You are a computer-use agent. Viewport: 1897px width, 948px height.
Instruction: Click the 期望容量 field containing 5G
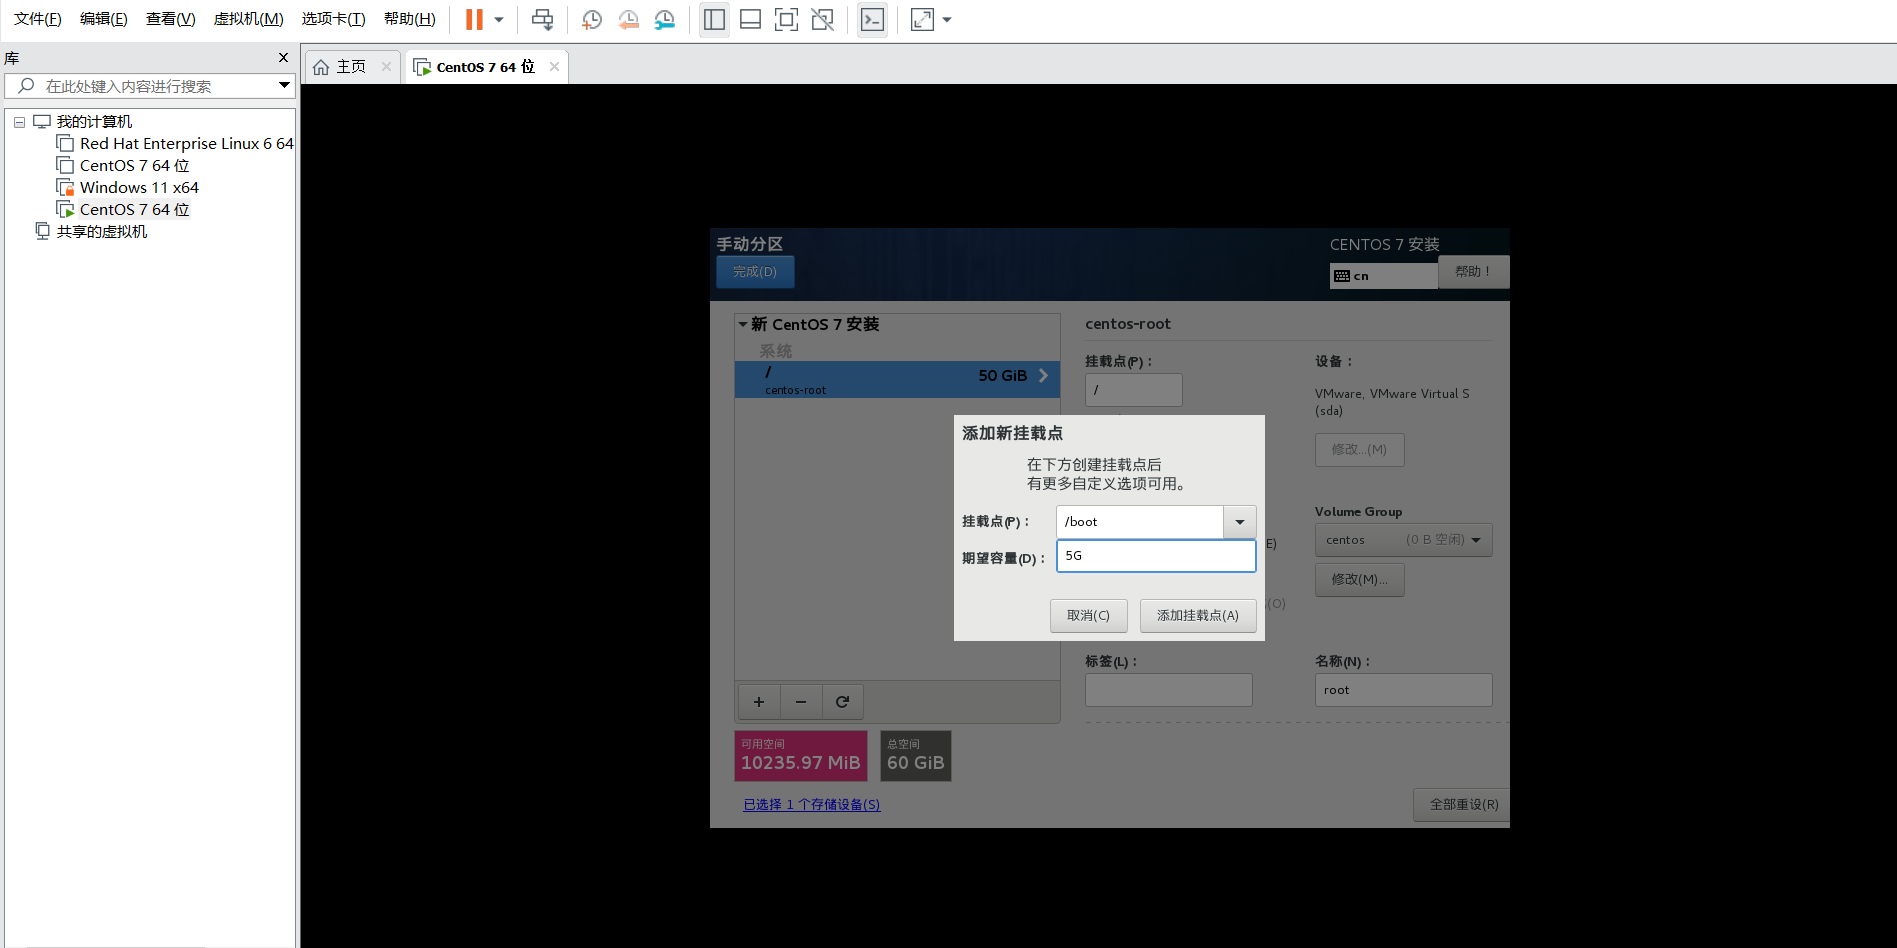1156,556
